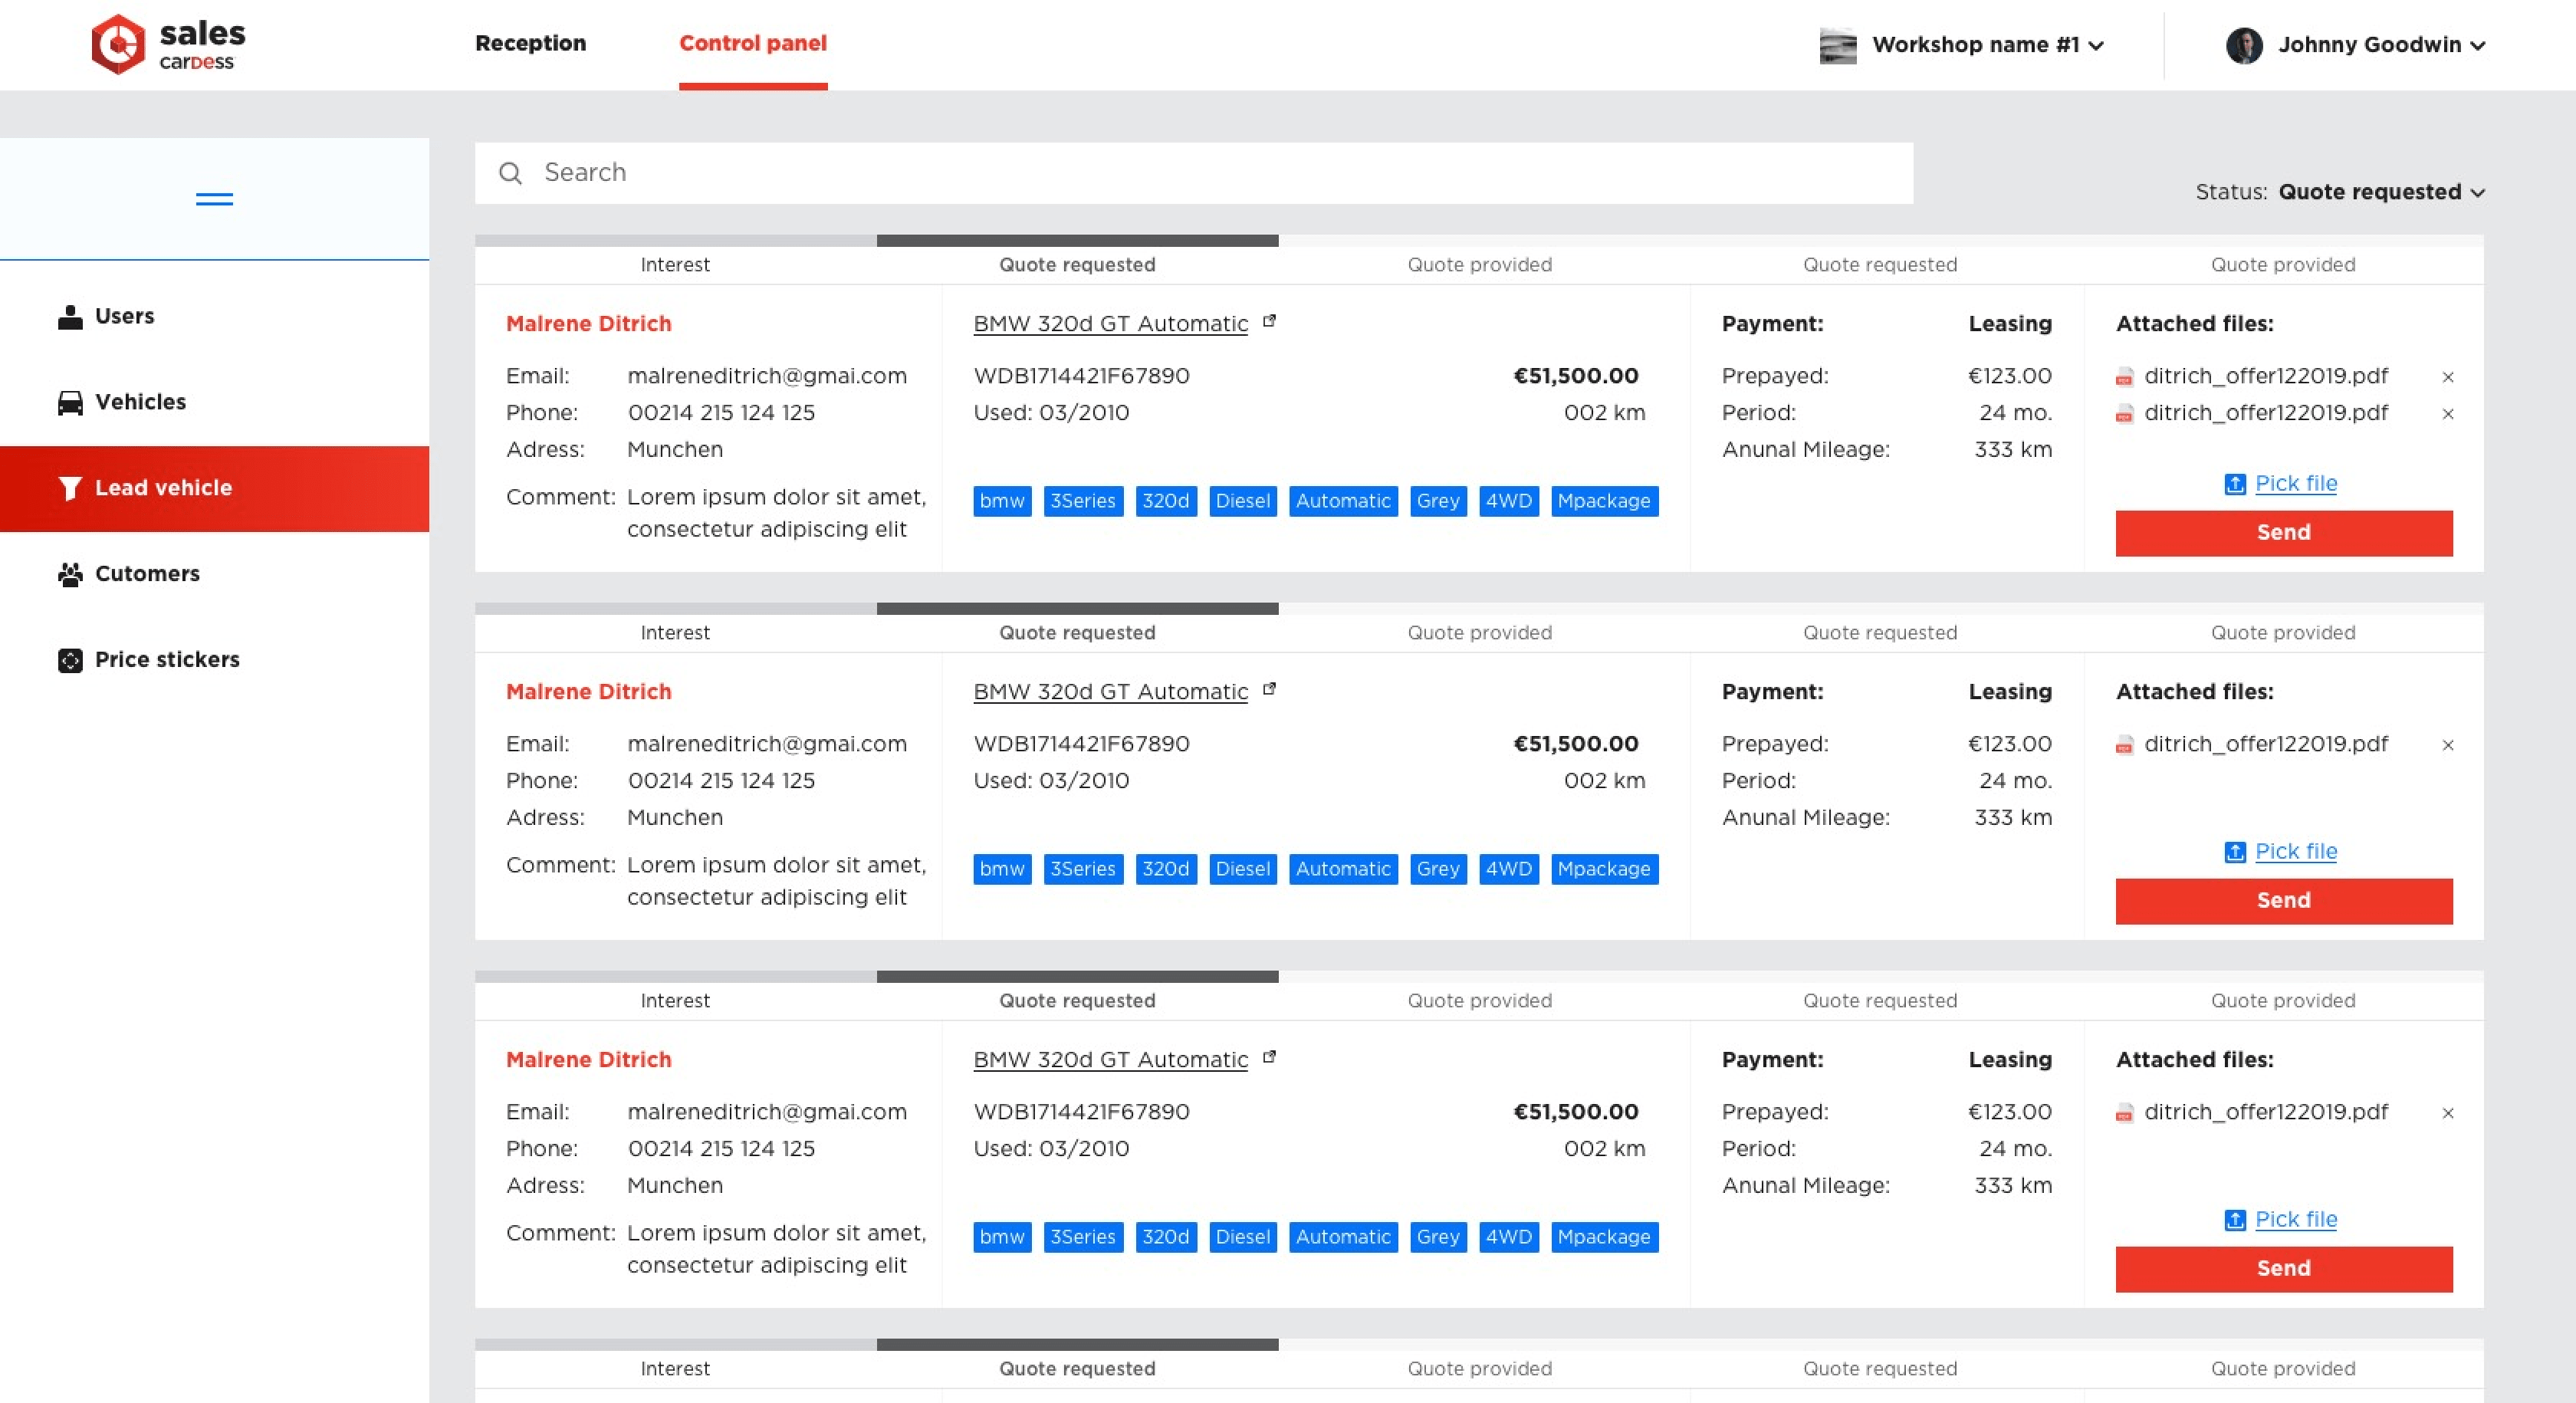Image resolution: width=2576 pixels, height=1403 pixels.
Task: Open external link icon in third lead card
Action: (1269, 1057)
